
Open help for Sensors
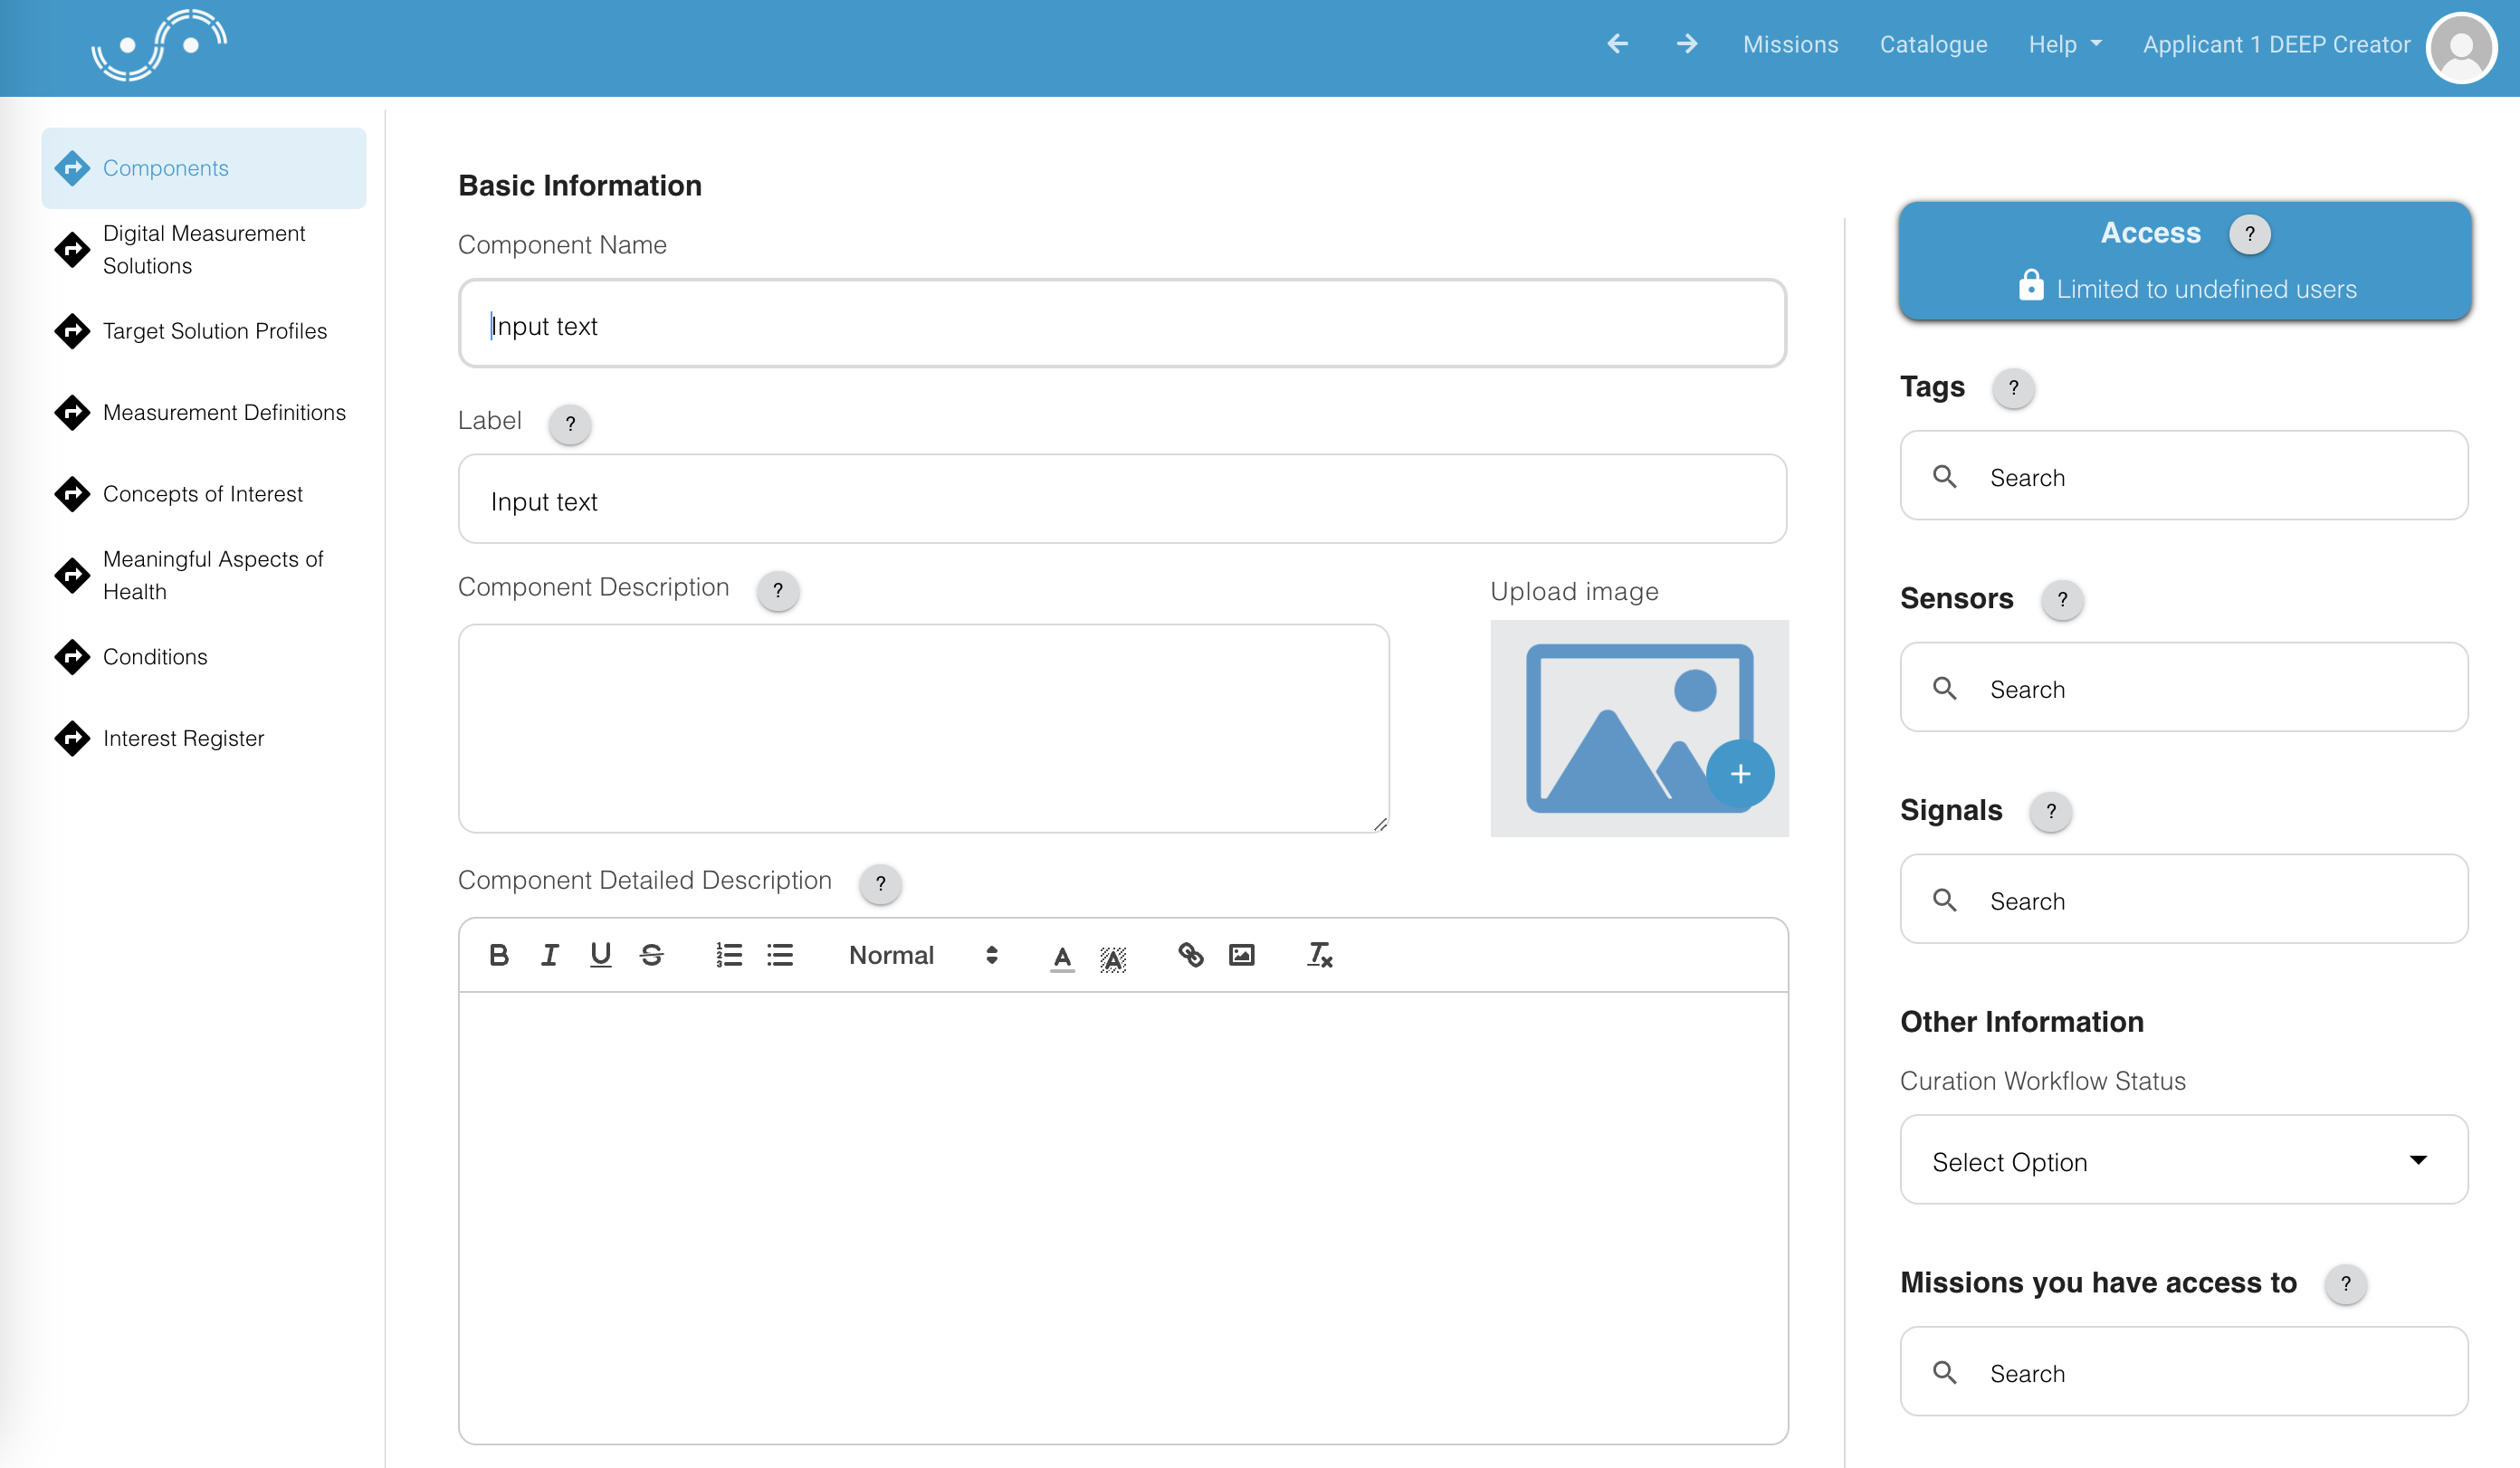(2062, 599)
